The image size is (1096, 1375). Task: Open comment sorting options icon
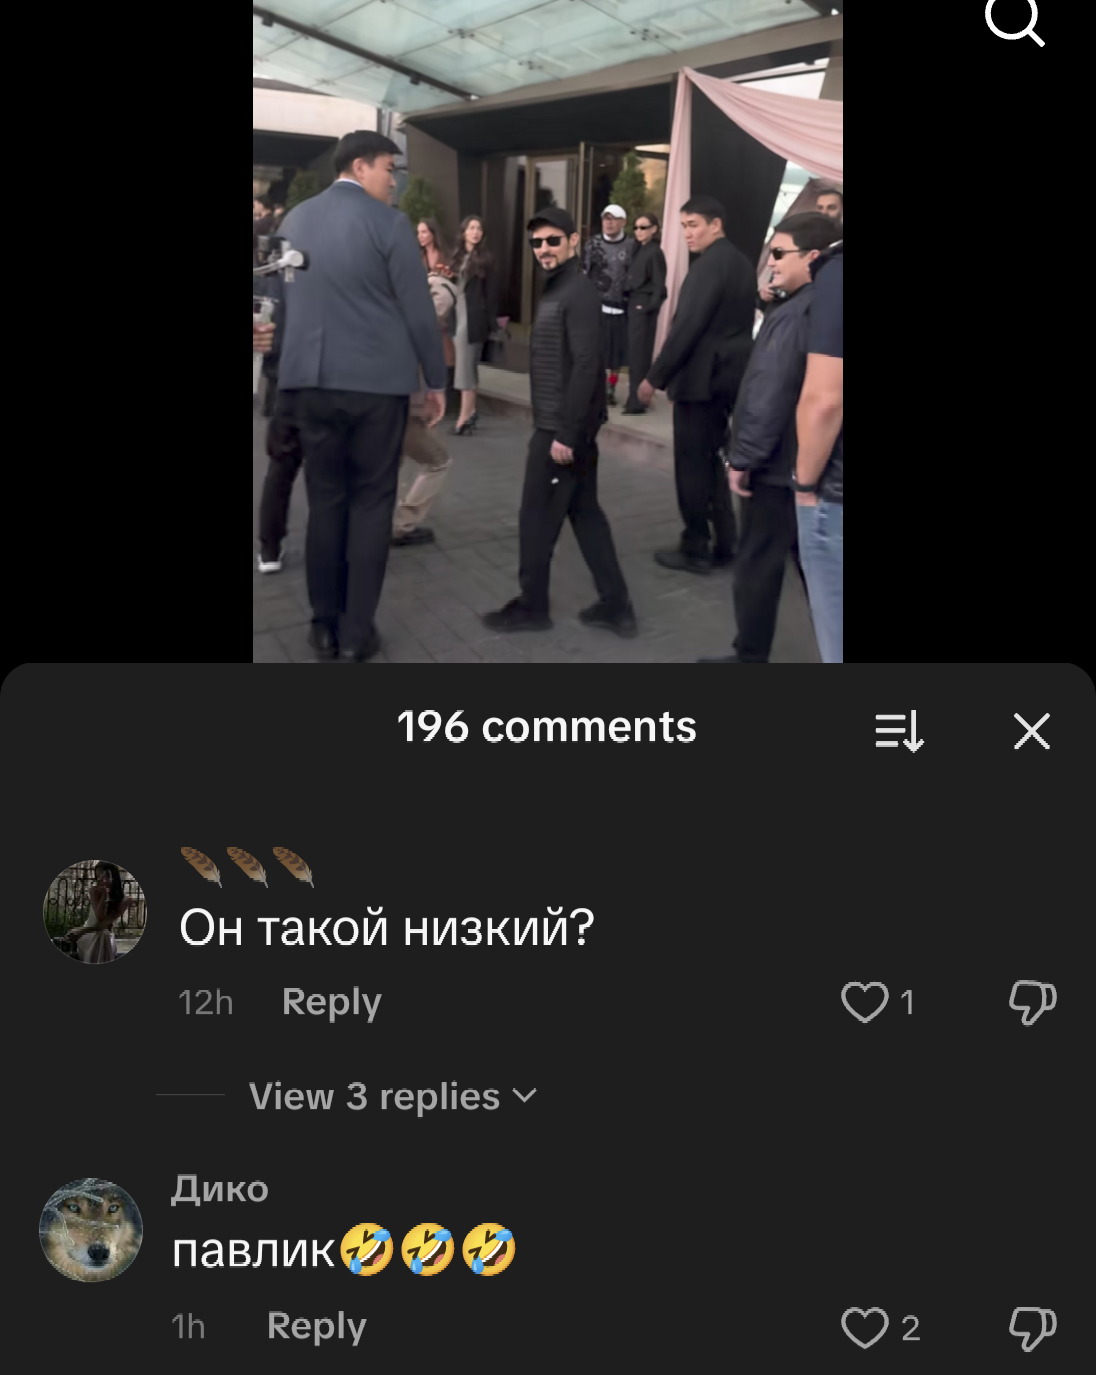pos(899,731)
